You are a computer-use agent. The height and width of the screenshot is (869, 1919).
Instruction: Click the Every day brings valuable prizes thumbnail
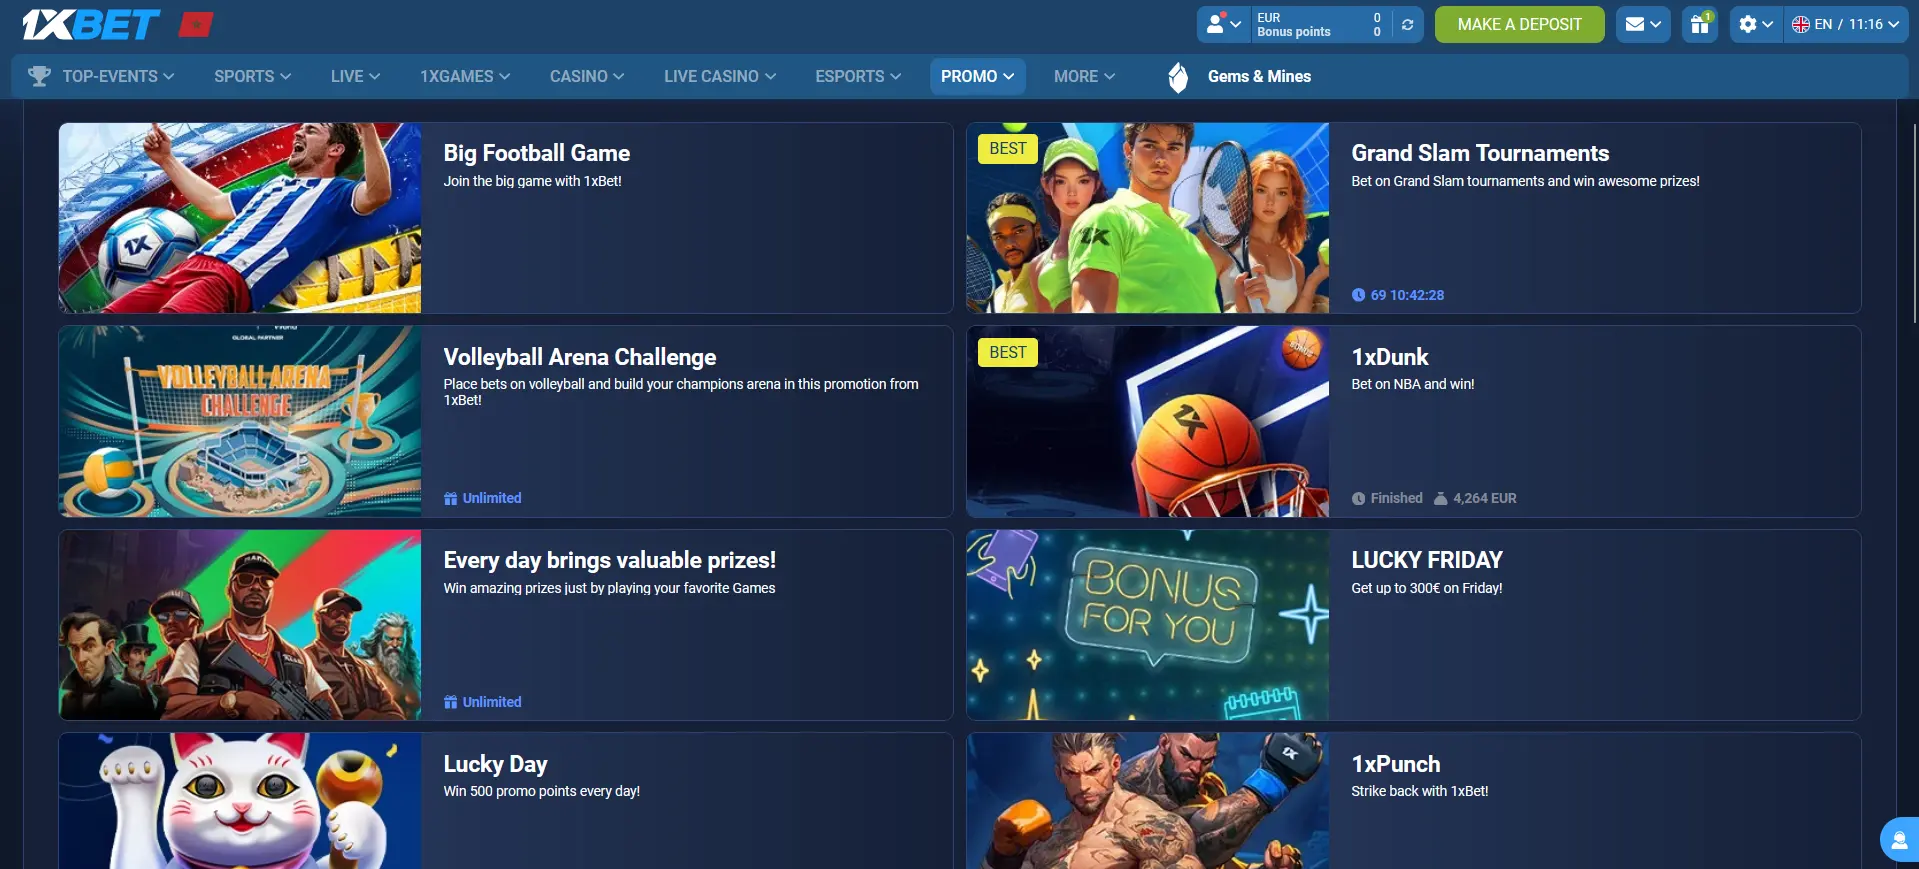(240, 625)
